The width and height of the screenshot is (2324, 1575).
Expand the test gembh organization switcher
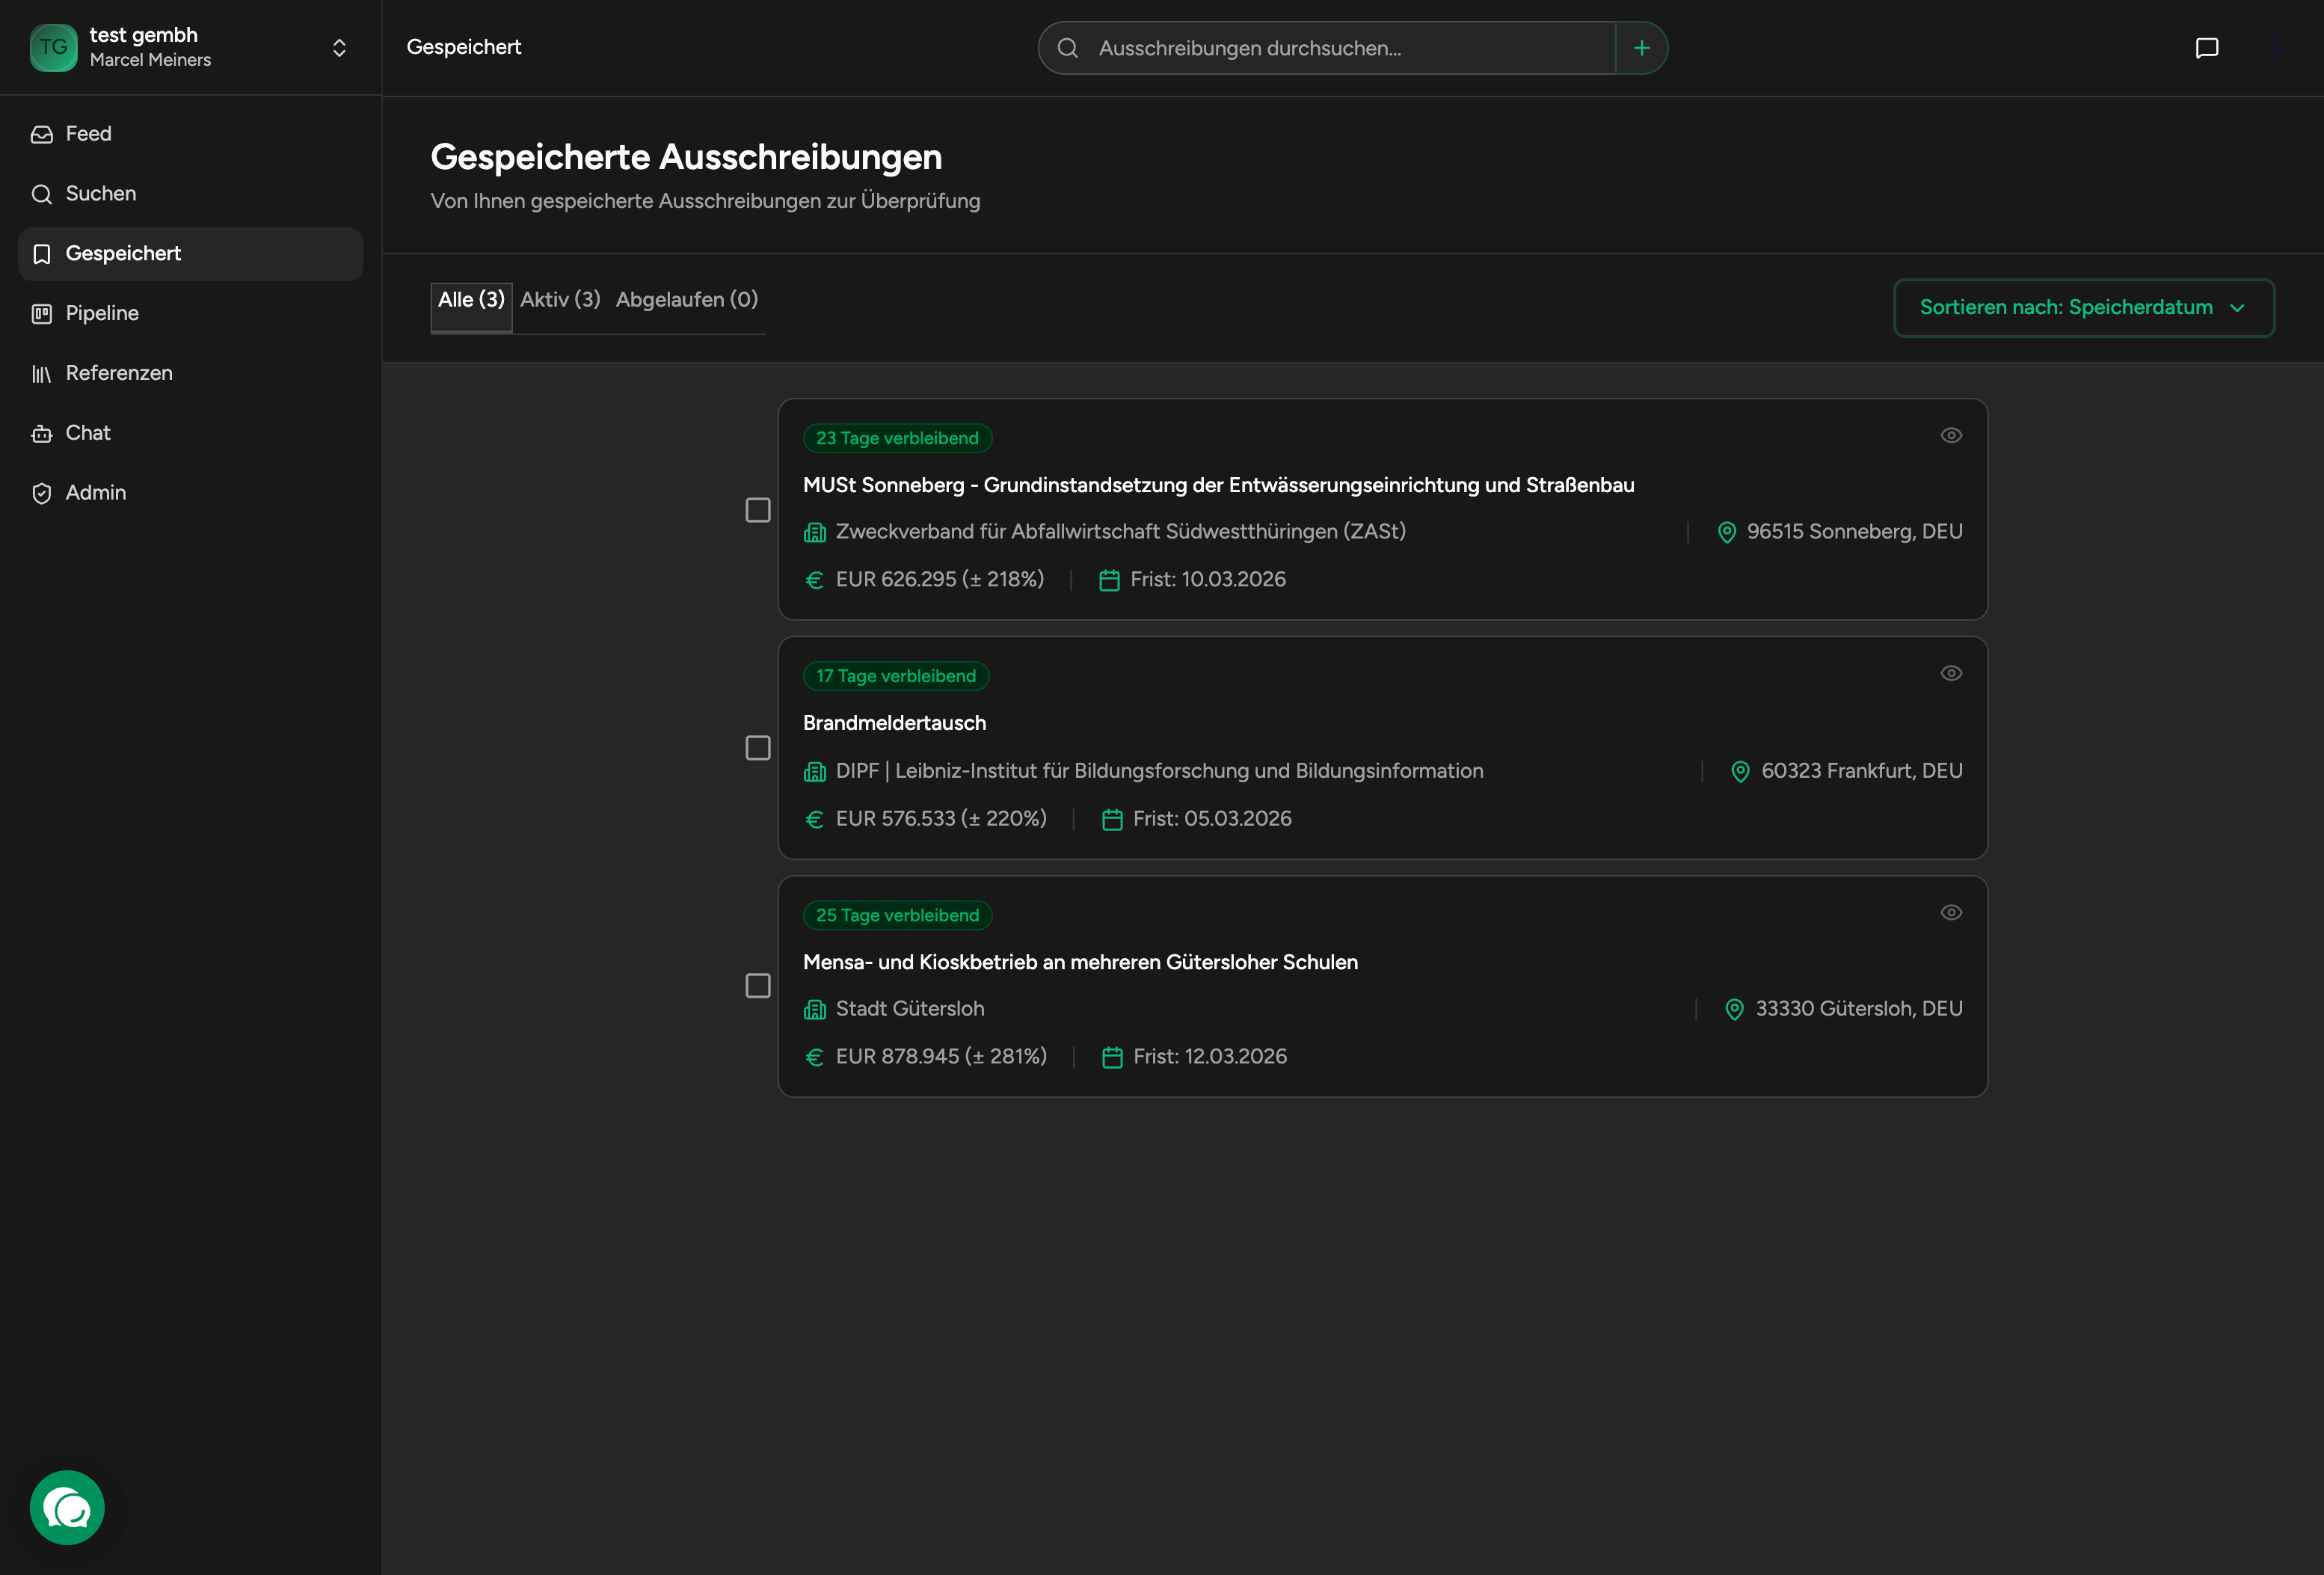[339, 48]
